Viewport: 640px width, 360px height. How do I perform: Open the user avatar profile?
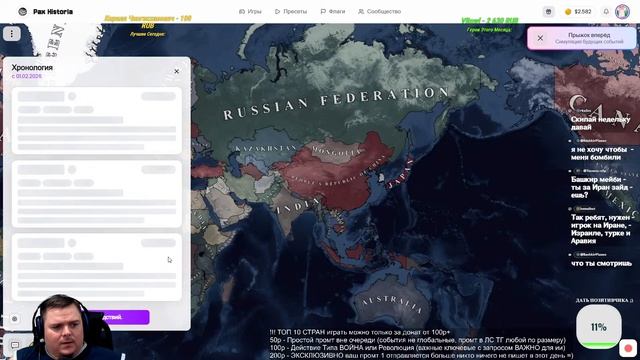tap(622, 11)
